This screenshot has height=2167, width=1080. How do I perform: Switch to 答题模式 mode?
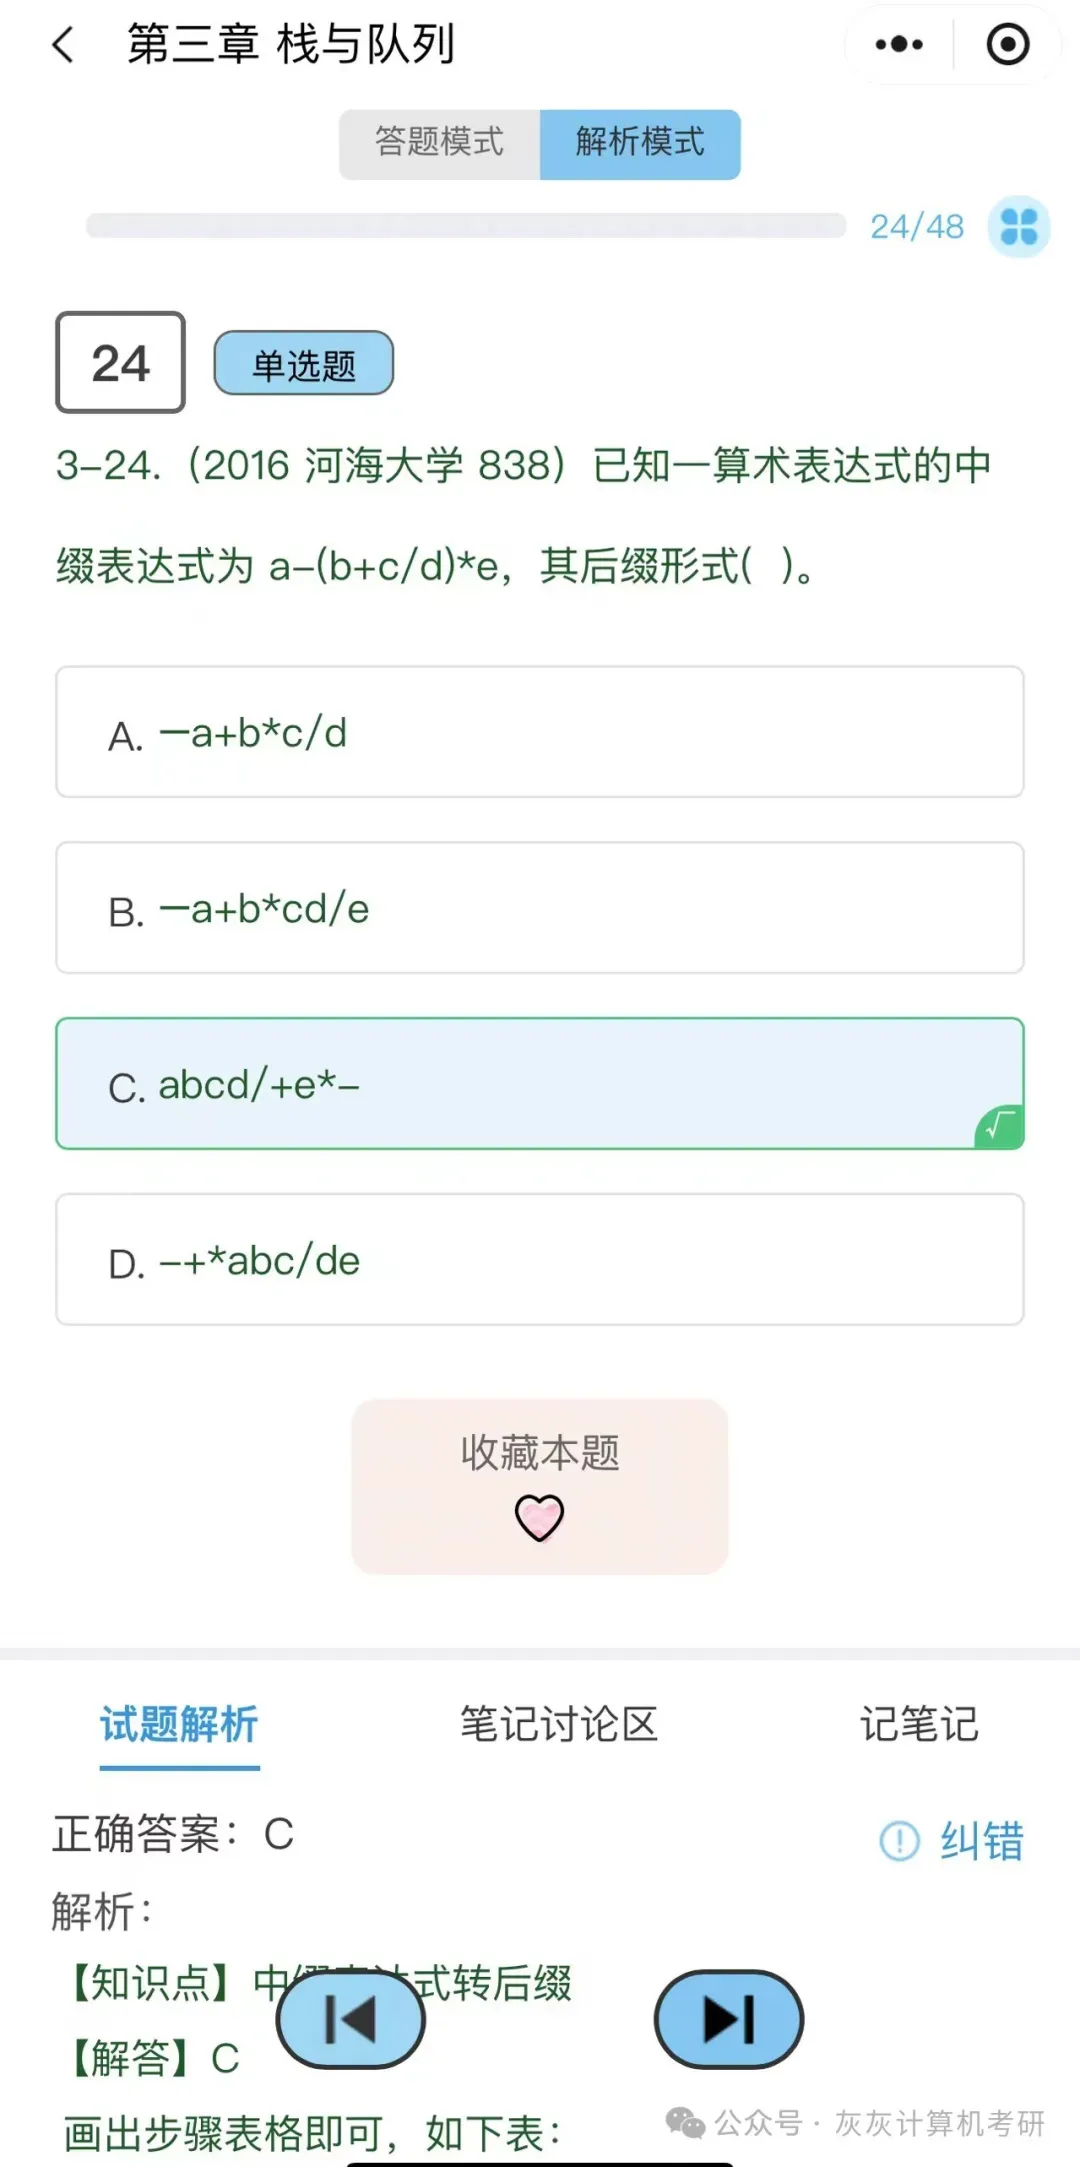point(440,144)
